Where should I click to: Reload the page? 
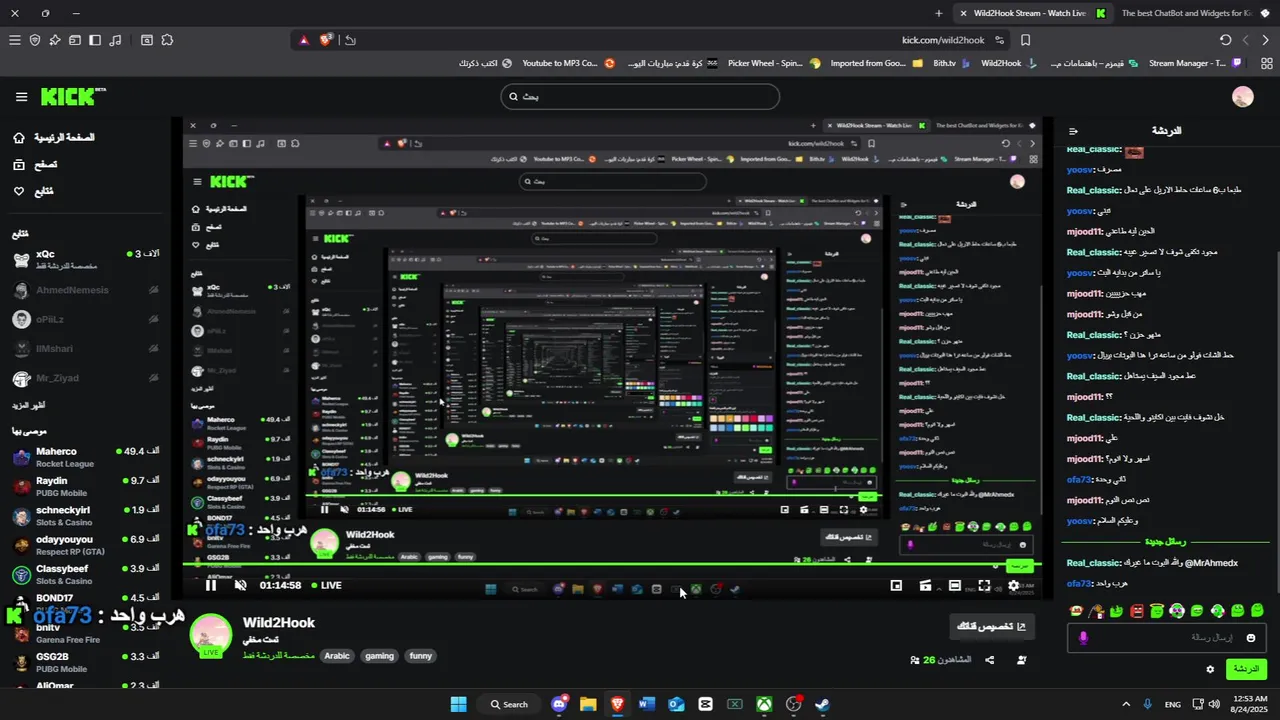1225,40
